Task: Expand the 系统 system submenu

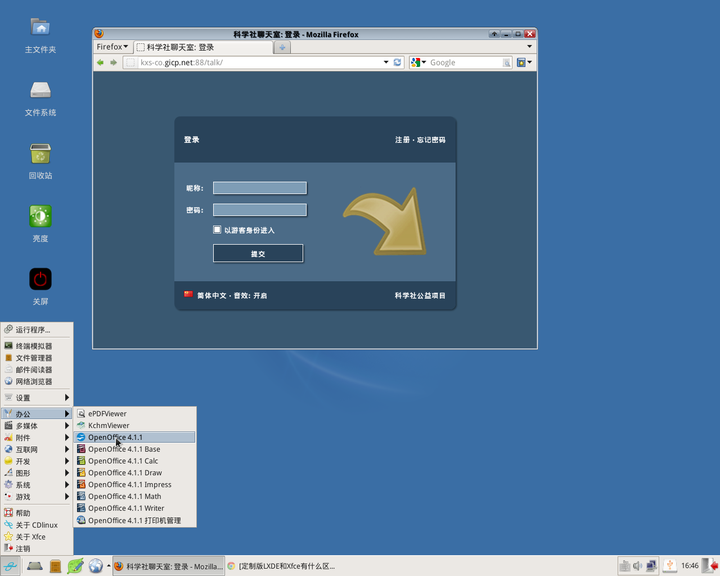Action: [x=37, y=485]
